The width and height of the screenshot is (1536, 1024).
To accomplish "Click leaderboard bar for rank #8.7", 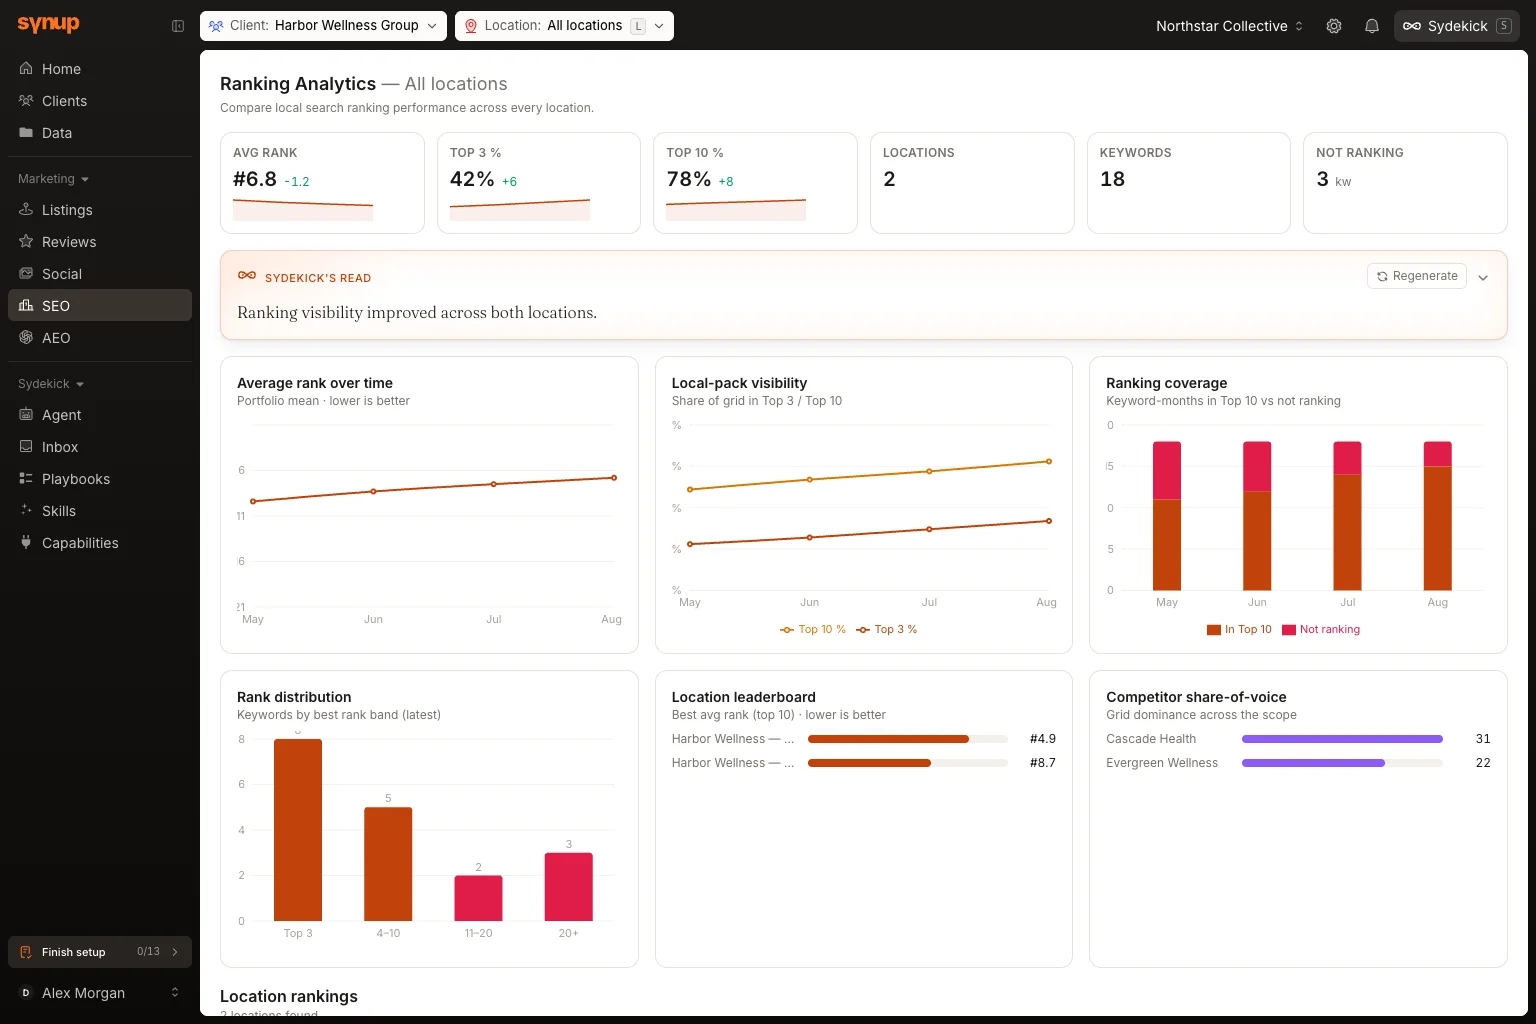I will pyautogui.click(x=908, y=763).
